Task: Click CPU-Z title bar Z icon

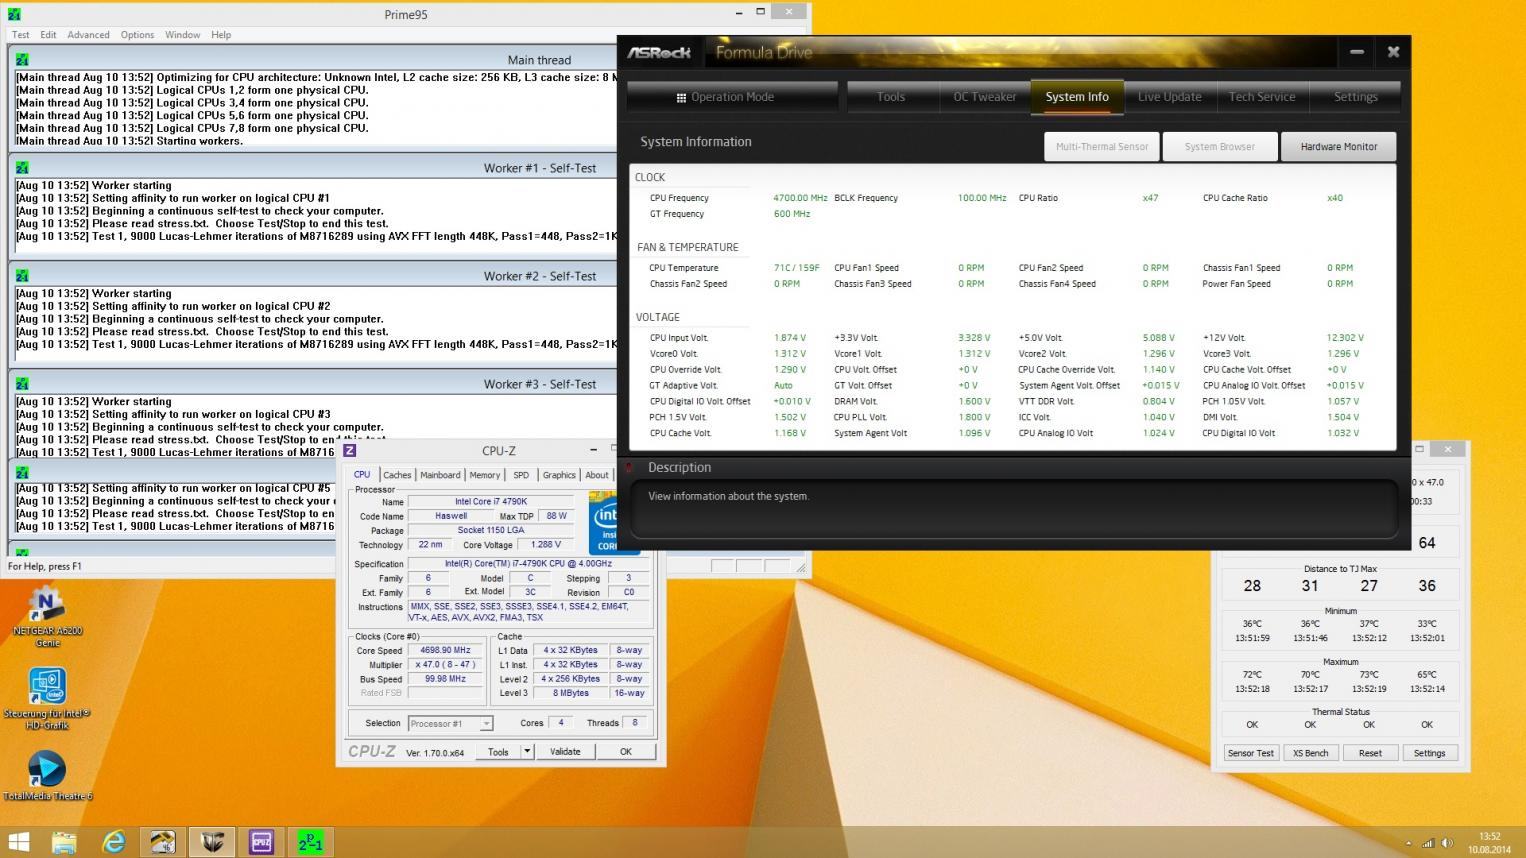Action: 349,451
